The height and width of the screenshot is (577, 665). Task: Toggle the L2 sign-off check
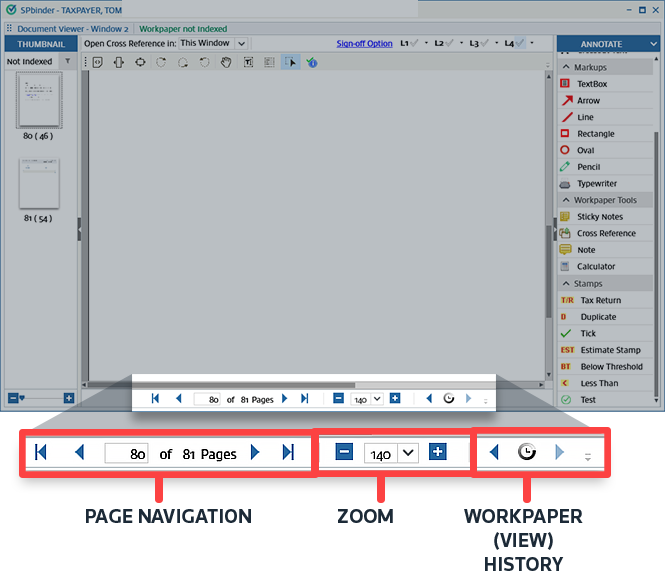(x=444, y=43)
